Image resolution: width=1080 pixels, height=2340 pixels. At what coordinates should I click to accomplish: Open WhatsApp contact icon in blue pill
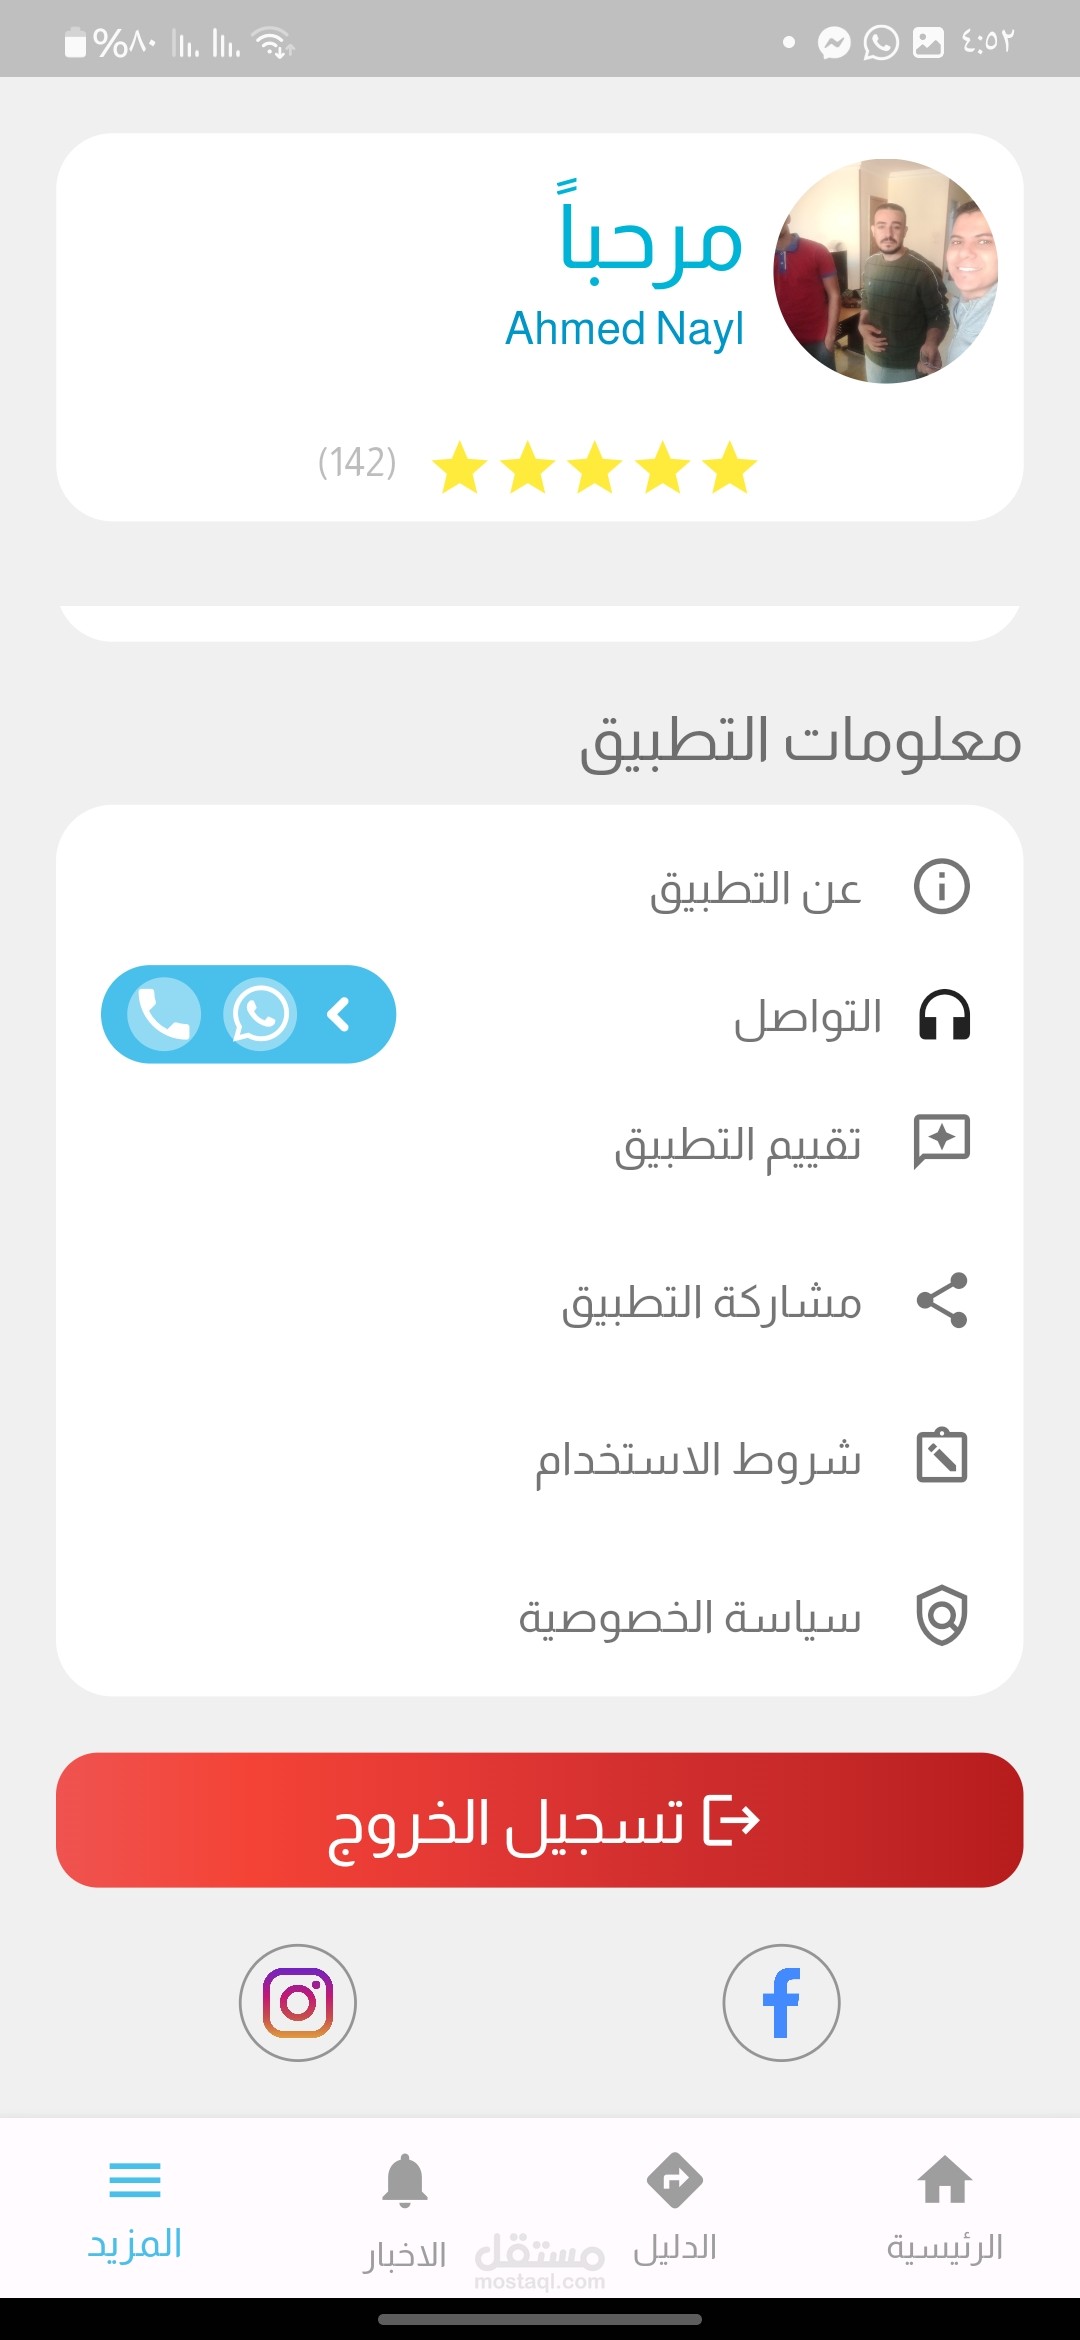pos(260,1014)
